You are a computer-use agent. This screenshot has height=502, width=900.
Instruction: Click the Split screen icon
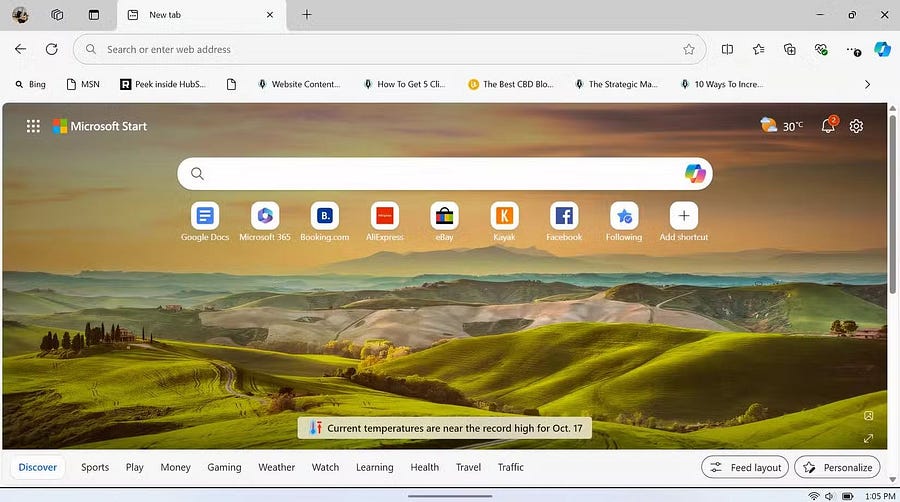click(x=727, y=49)
